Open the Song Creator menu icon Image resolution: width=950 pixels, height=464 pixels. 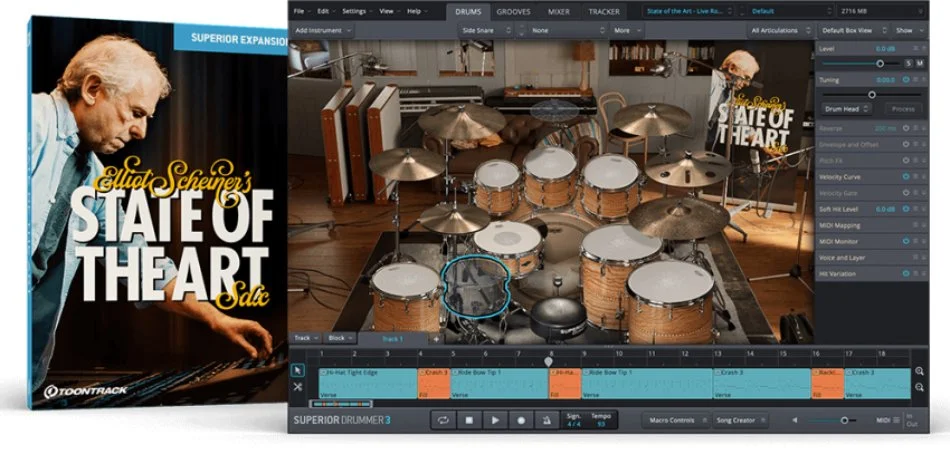762,420
